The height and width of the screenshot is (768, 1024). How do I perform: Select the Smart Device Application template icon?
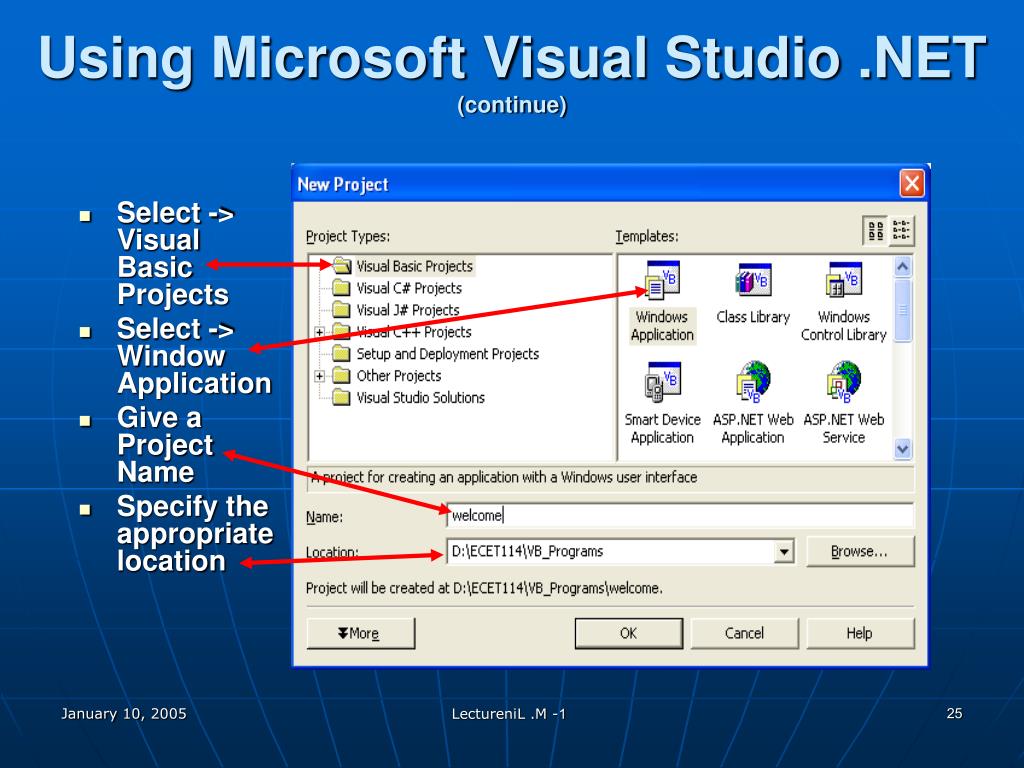(x=663, y=382)
